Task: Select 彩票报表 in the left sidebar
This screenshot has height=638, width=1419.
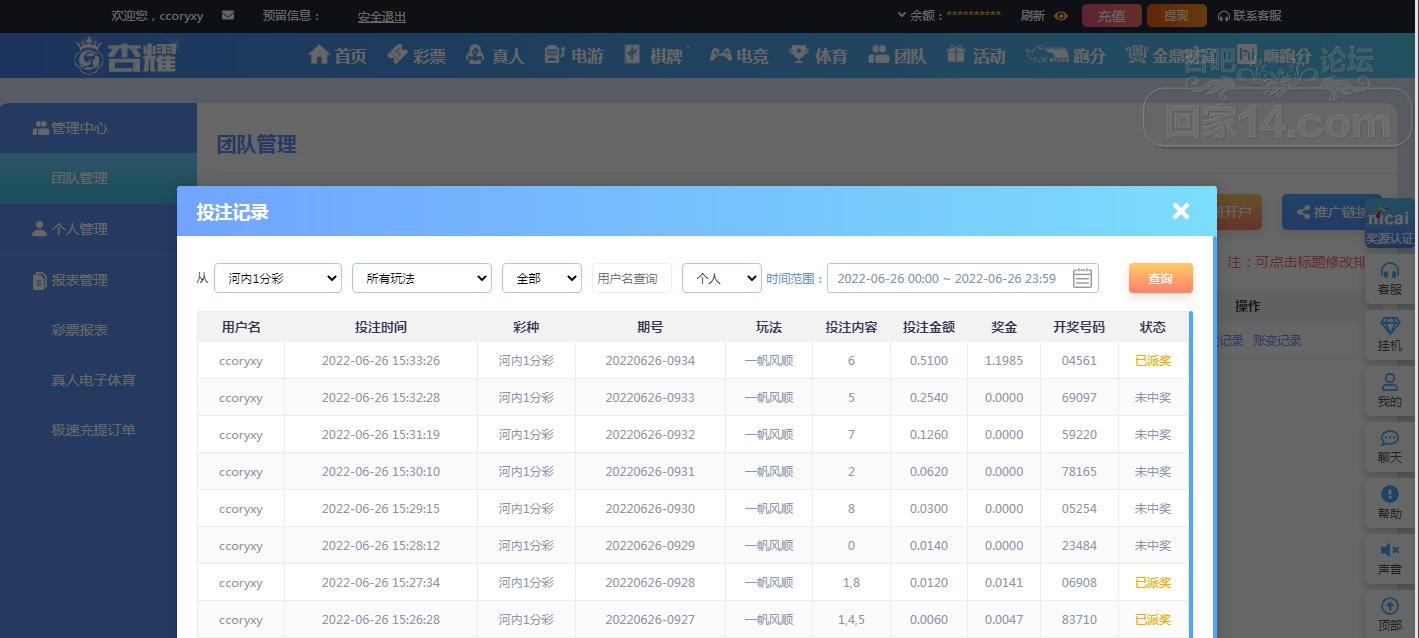Action: tap(80, 330)
